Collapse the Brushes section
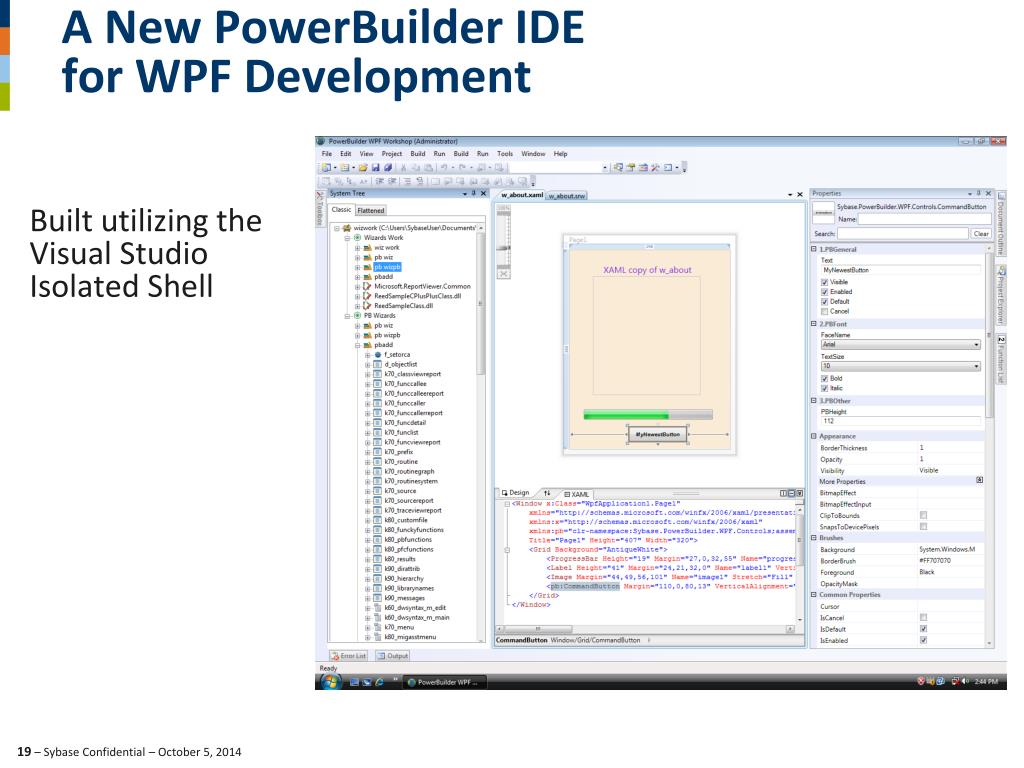The width and height of the screenshot is (1024, 768). pyautogui.click(x=814, y=538)
